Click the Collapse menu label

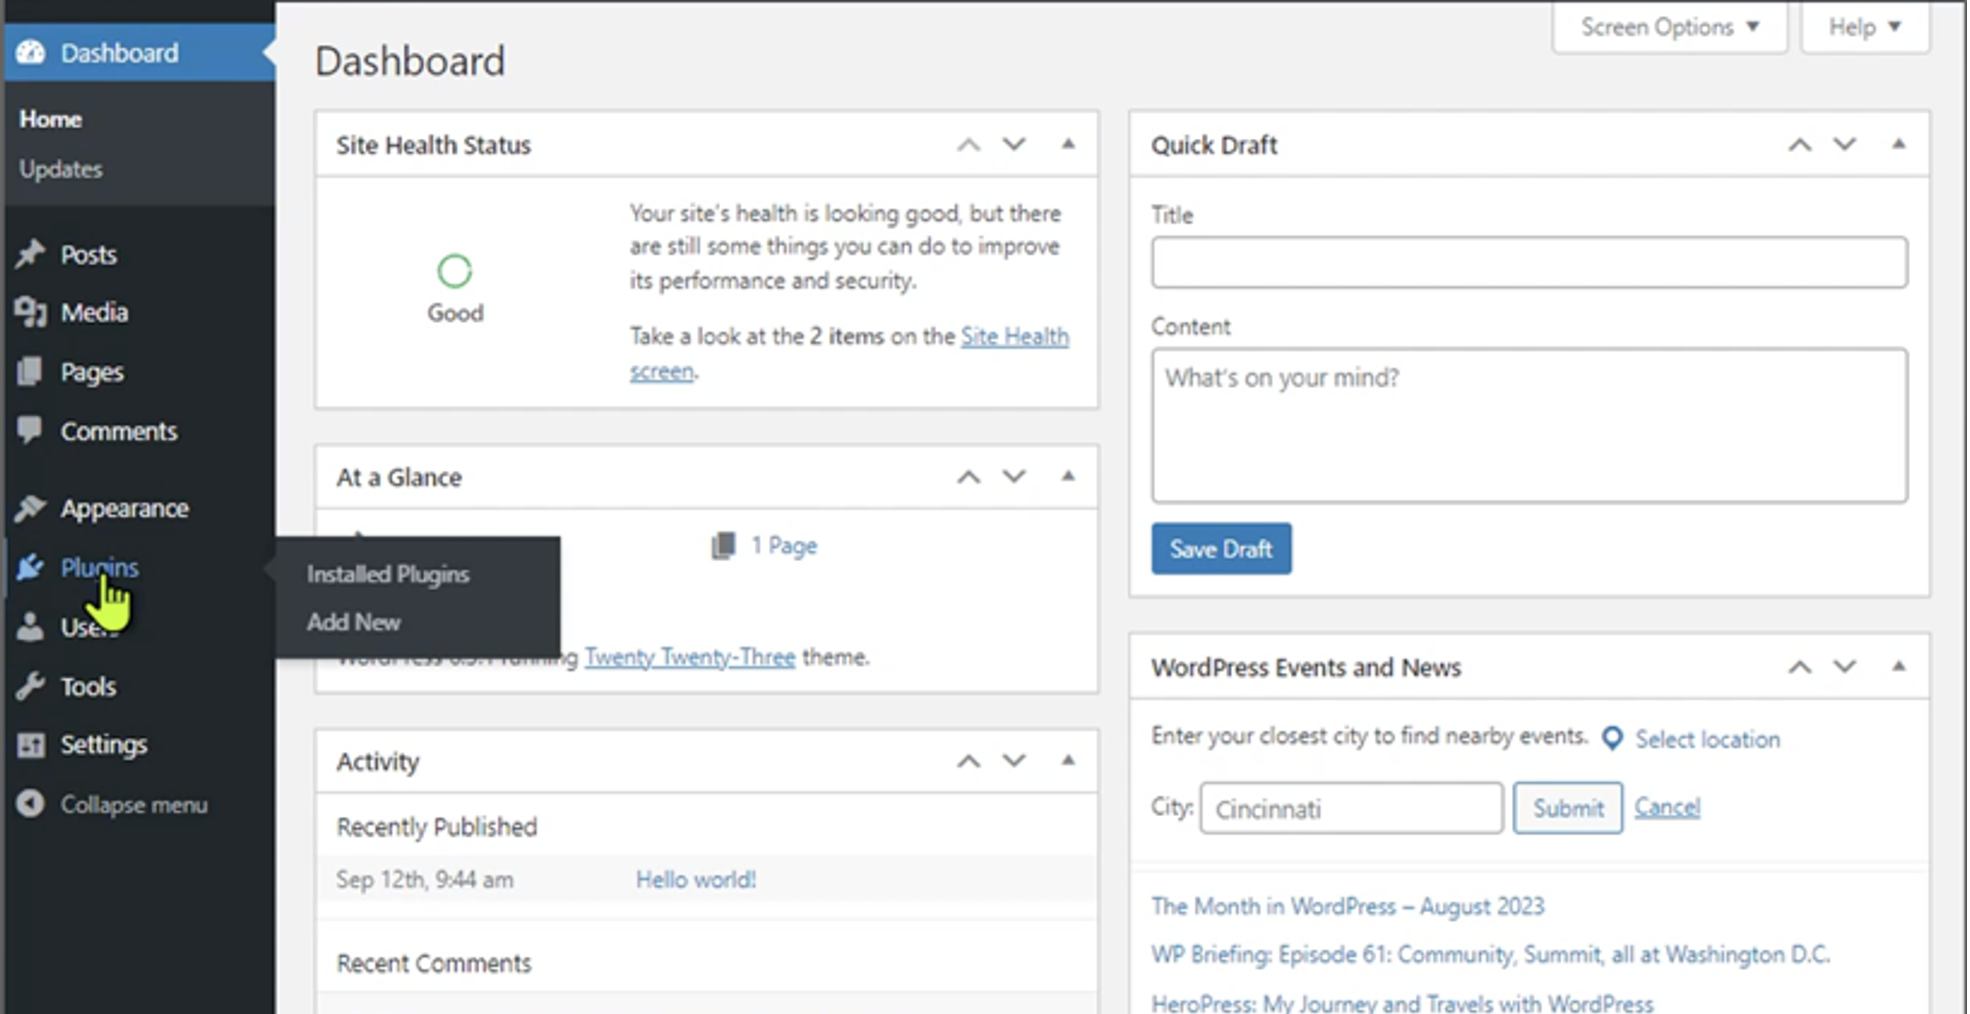click(x=134, y=805)
